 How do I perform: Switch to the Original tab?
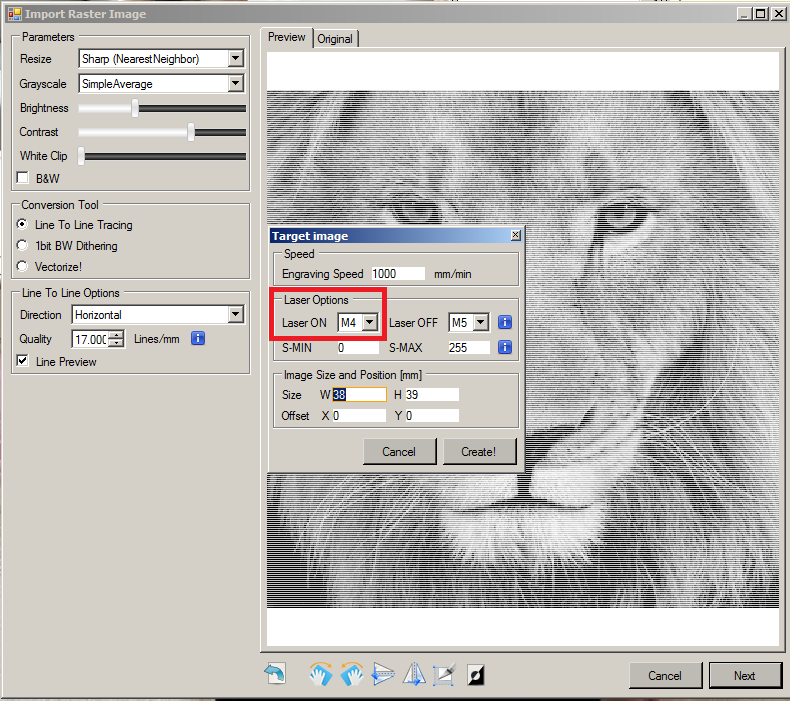tap(335, 39)
